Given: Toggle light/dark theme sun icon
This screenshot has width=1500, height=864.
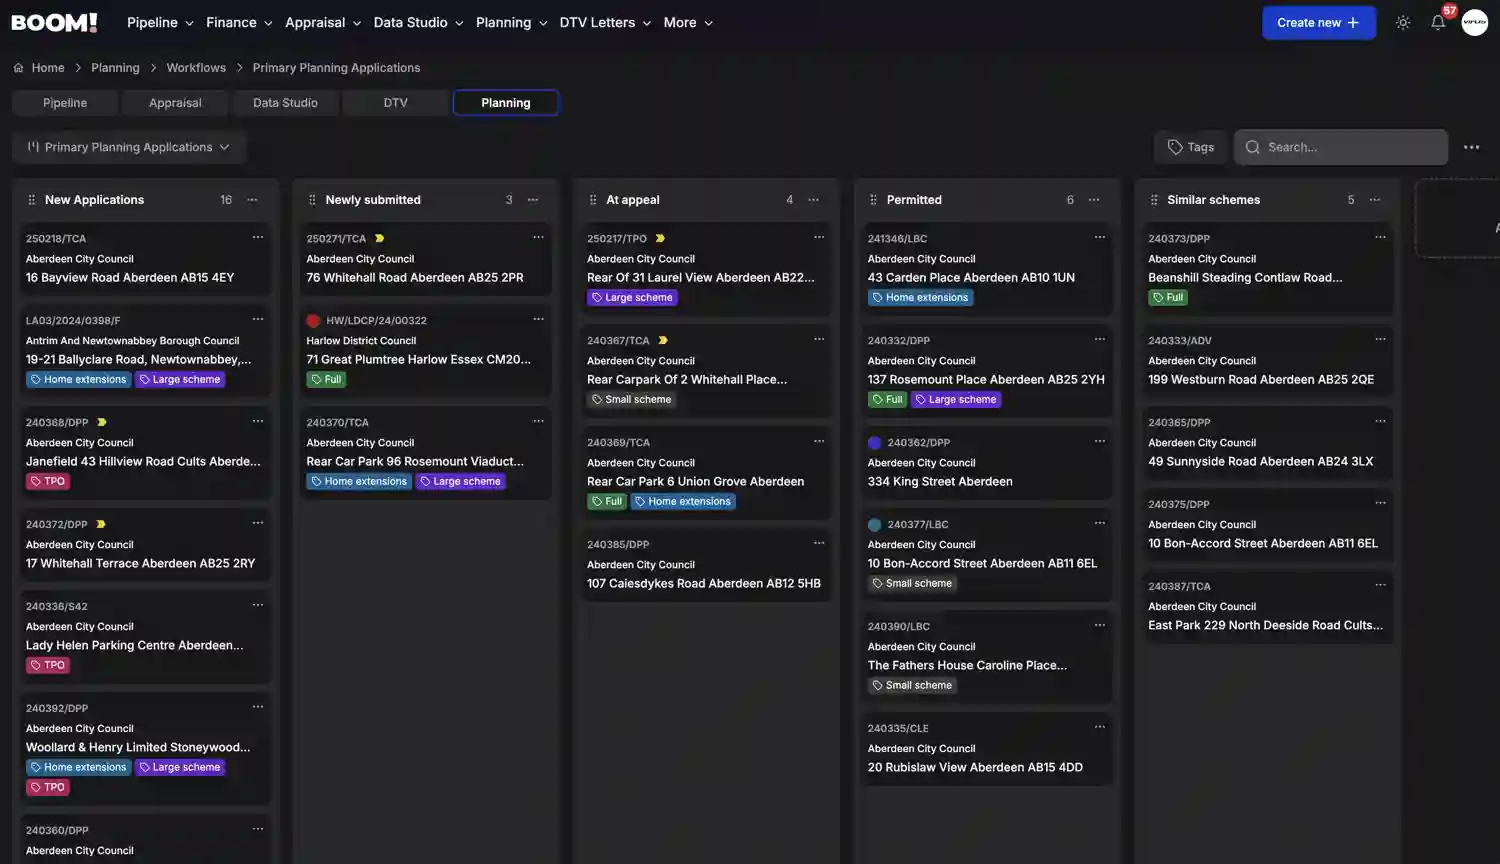Looking at the screenshot, I should [1403, 22].
